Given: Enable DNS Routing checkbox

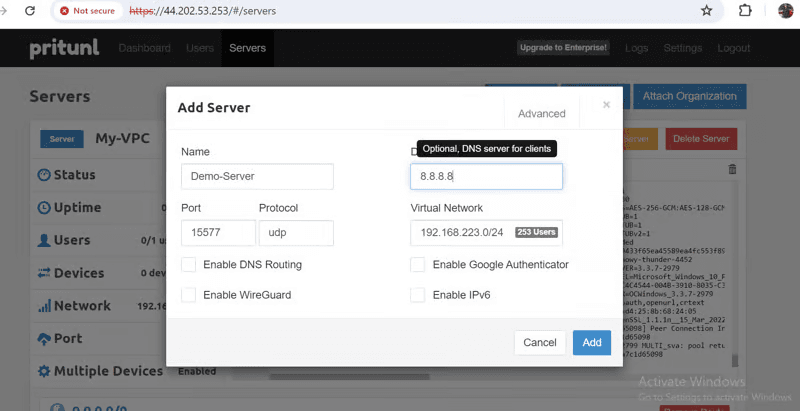Looking at the screenshot, I should (x=188, y=265).
